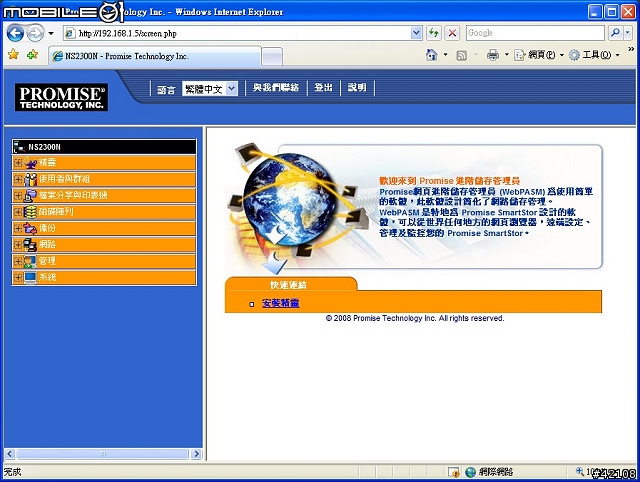Expand the 磁碟陣列 tree node

(18, 211)
